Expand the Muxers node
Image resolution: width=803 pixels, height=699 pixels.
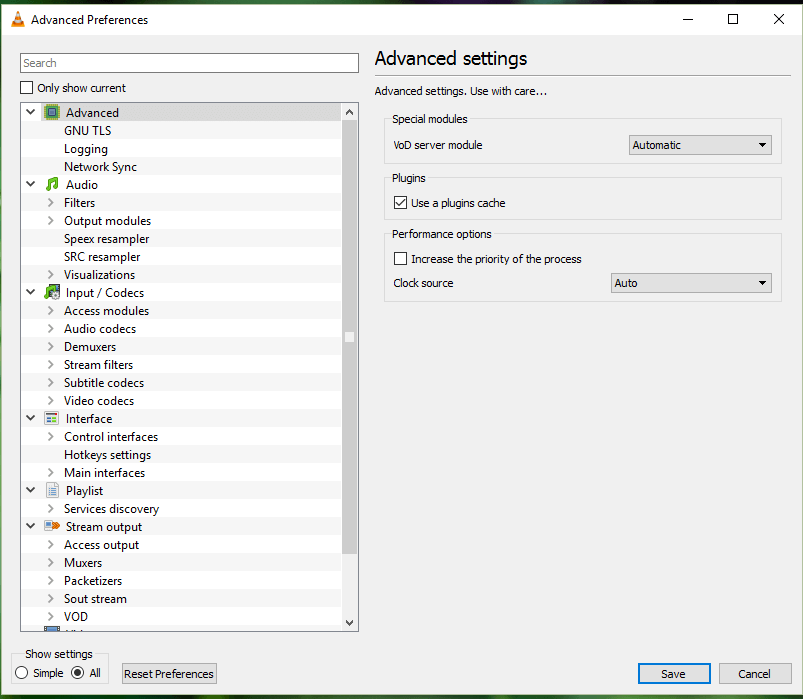click(50, 563)
